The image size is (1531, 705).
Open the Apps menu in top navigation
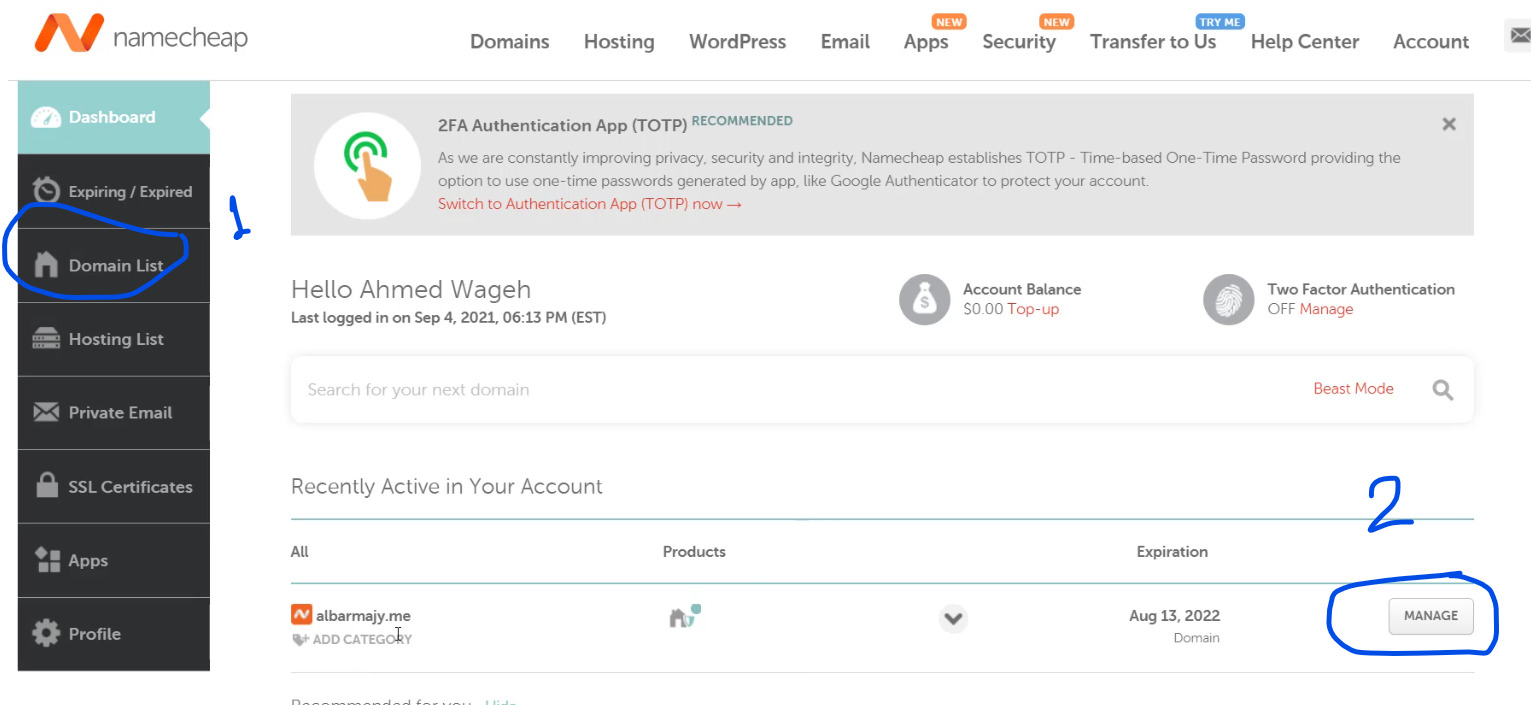[x=926, y=42]
